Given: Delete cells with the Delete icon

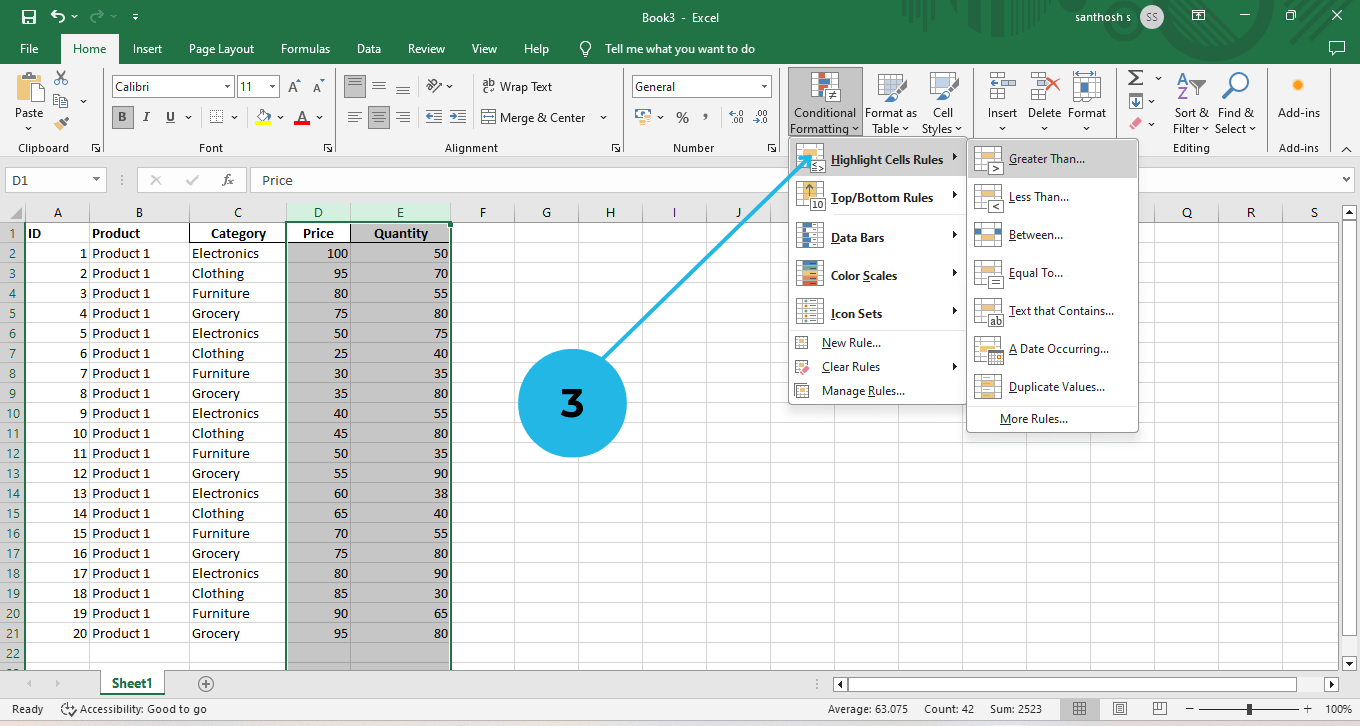Looking at the screenshot, I should pos(1044,103).
